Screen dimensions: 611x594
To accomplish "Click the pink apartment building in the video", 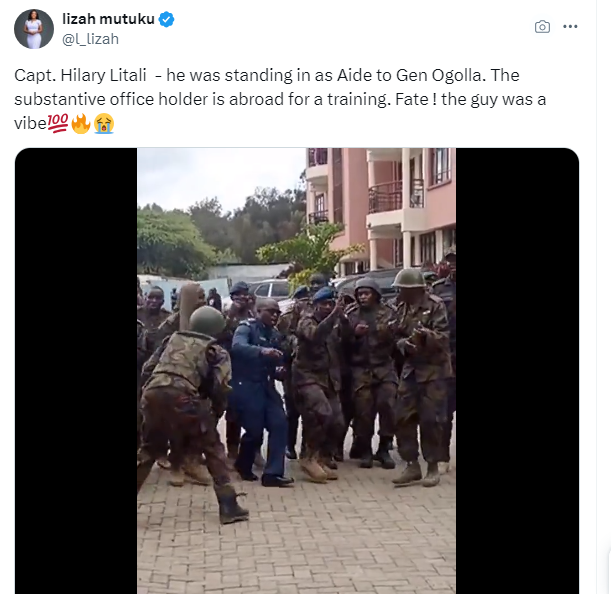I will (x=380, y=209).
